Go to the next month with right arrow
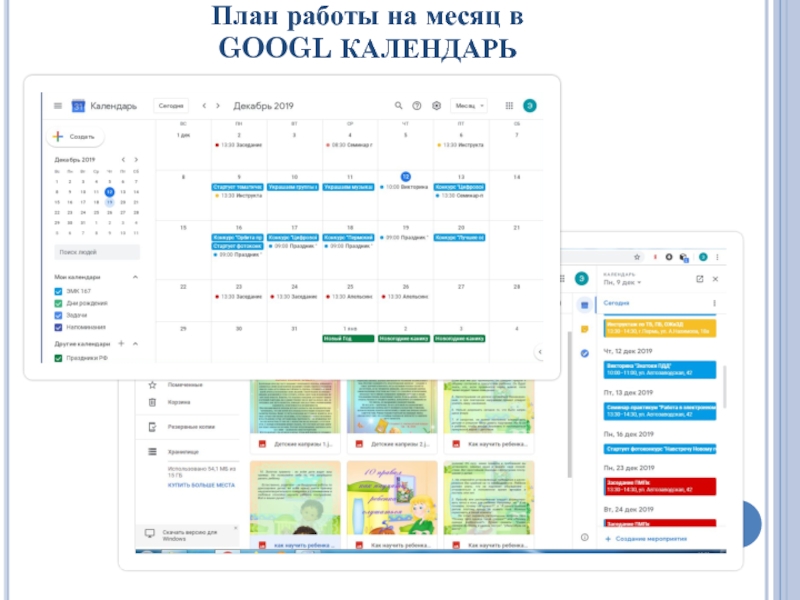 pos(218,105)
